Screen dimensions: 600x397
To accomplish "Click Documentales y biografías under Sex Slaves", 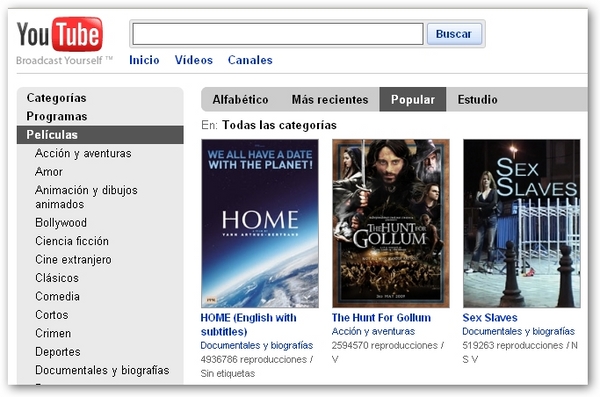I will point(518,331).
